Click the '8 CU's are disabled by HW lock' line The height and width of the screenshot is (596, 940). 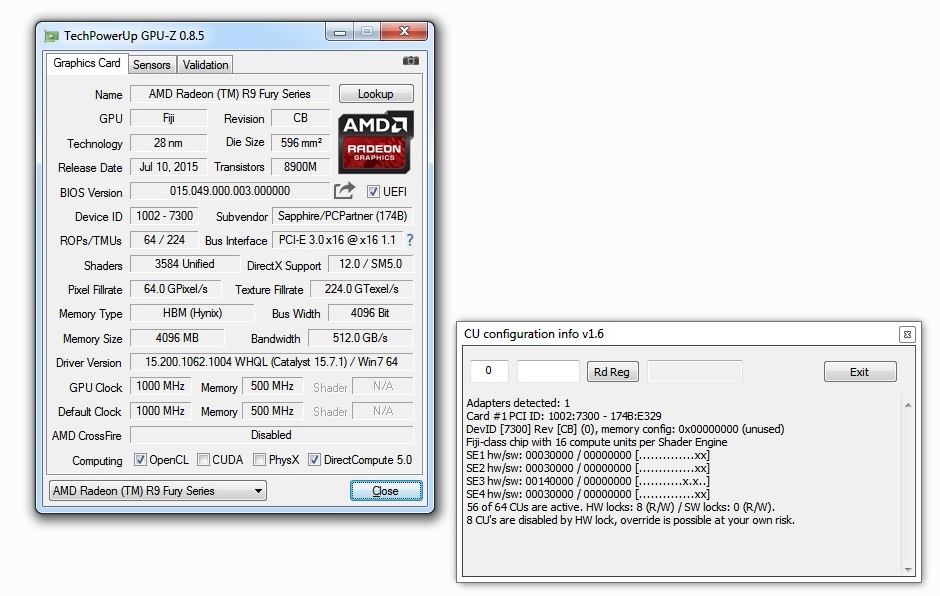pyautogui.click(x=631, y=520)
